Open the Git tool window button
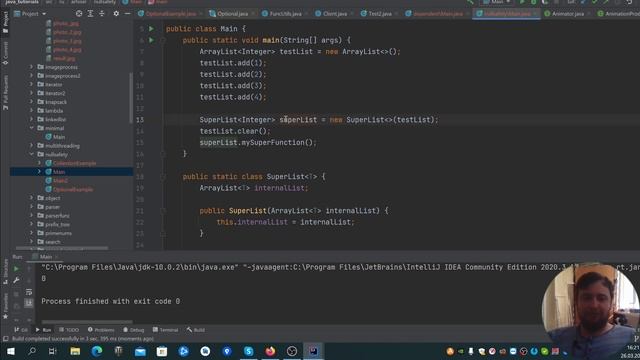 click(x=21, y=330)
